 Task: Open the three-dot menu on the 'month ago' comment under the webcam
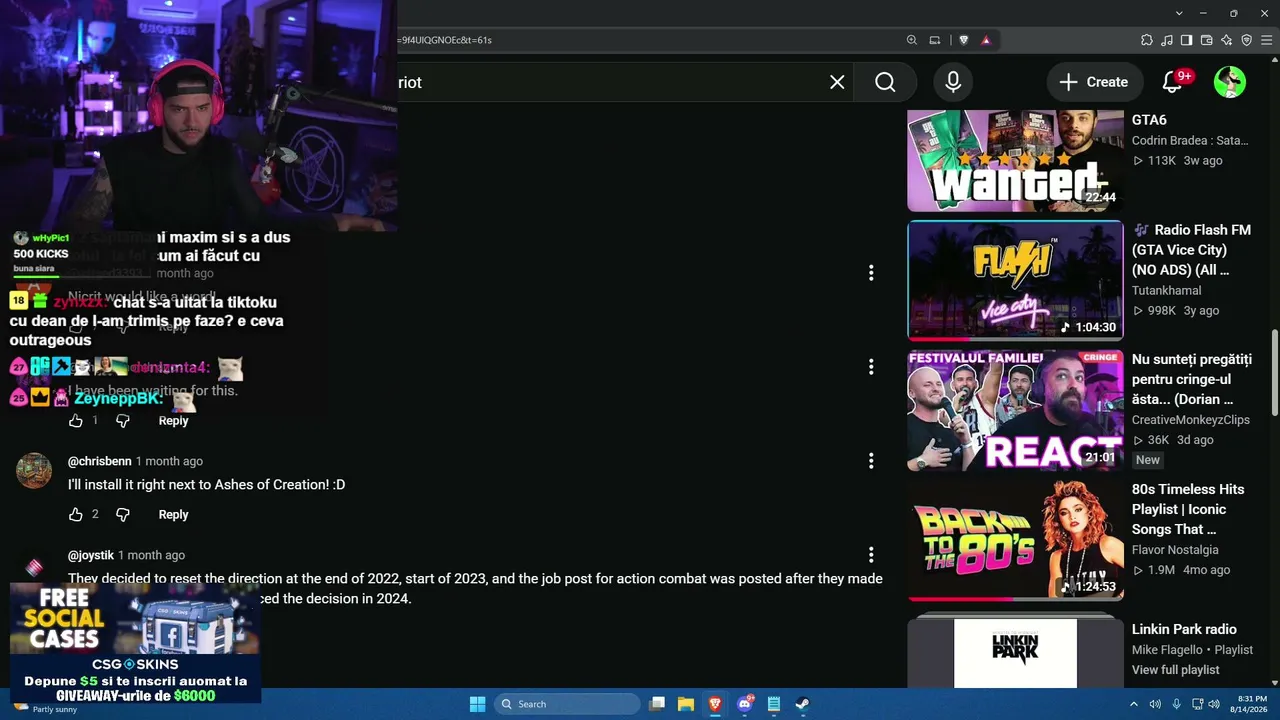871,272
